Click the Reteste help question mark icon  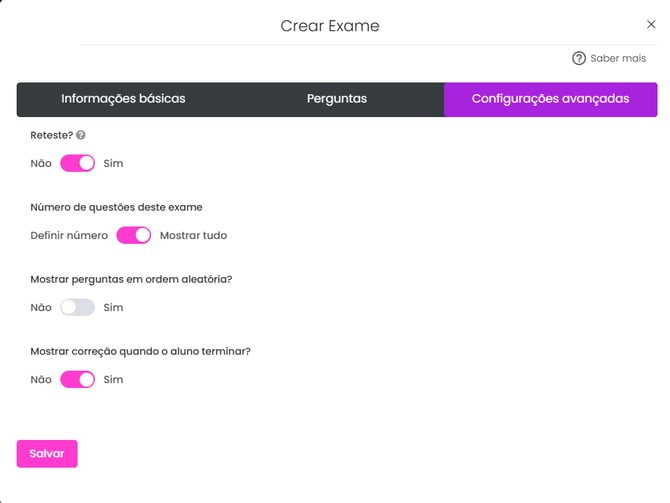(81, 135)
